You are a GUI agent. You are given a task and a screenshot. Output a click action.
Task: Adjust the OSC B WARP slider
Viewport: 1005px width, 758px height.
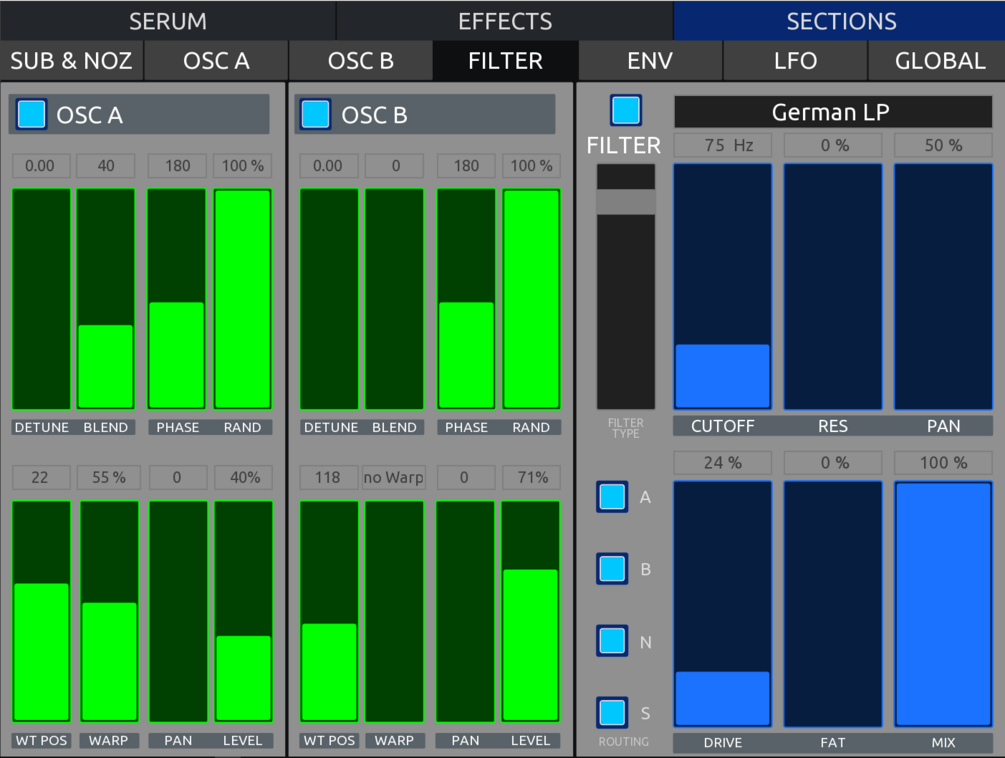click(x=394, y=611)
